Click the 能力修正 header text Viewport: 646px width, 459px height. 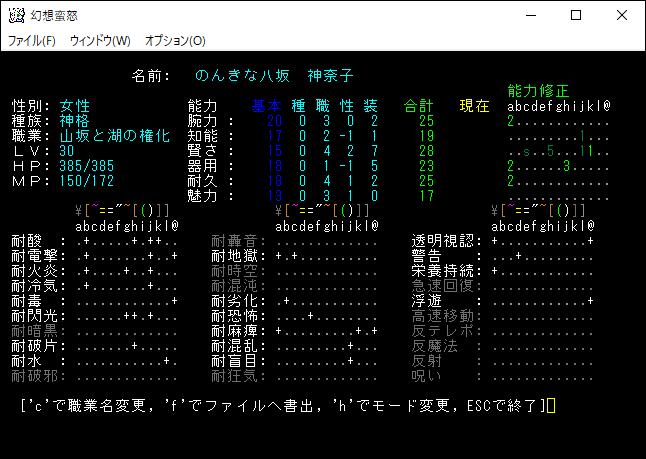click(x=538, y=90)
